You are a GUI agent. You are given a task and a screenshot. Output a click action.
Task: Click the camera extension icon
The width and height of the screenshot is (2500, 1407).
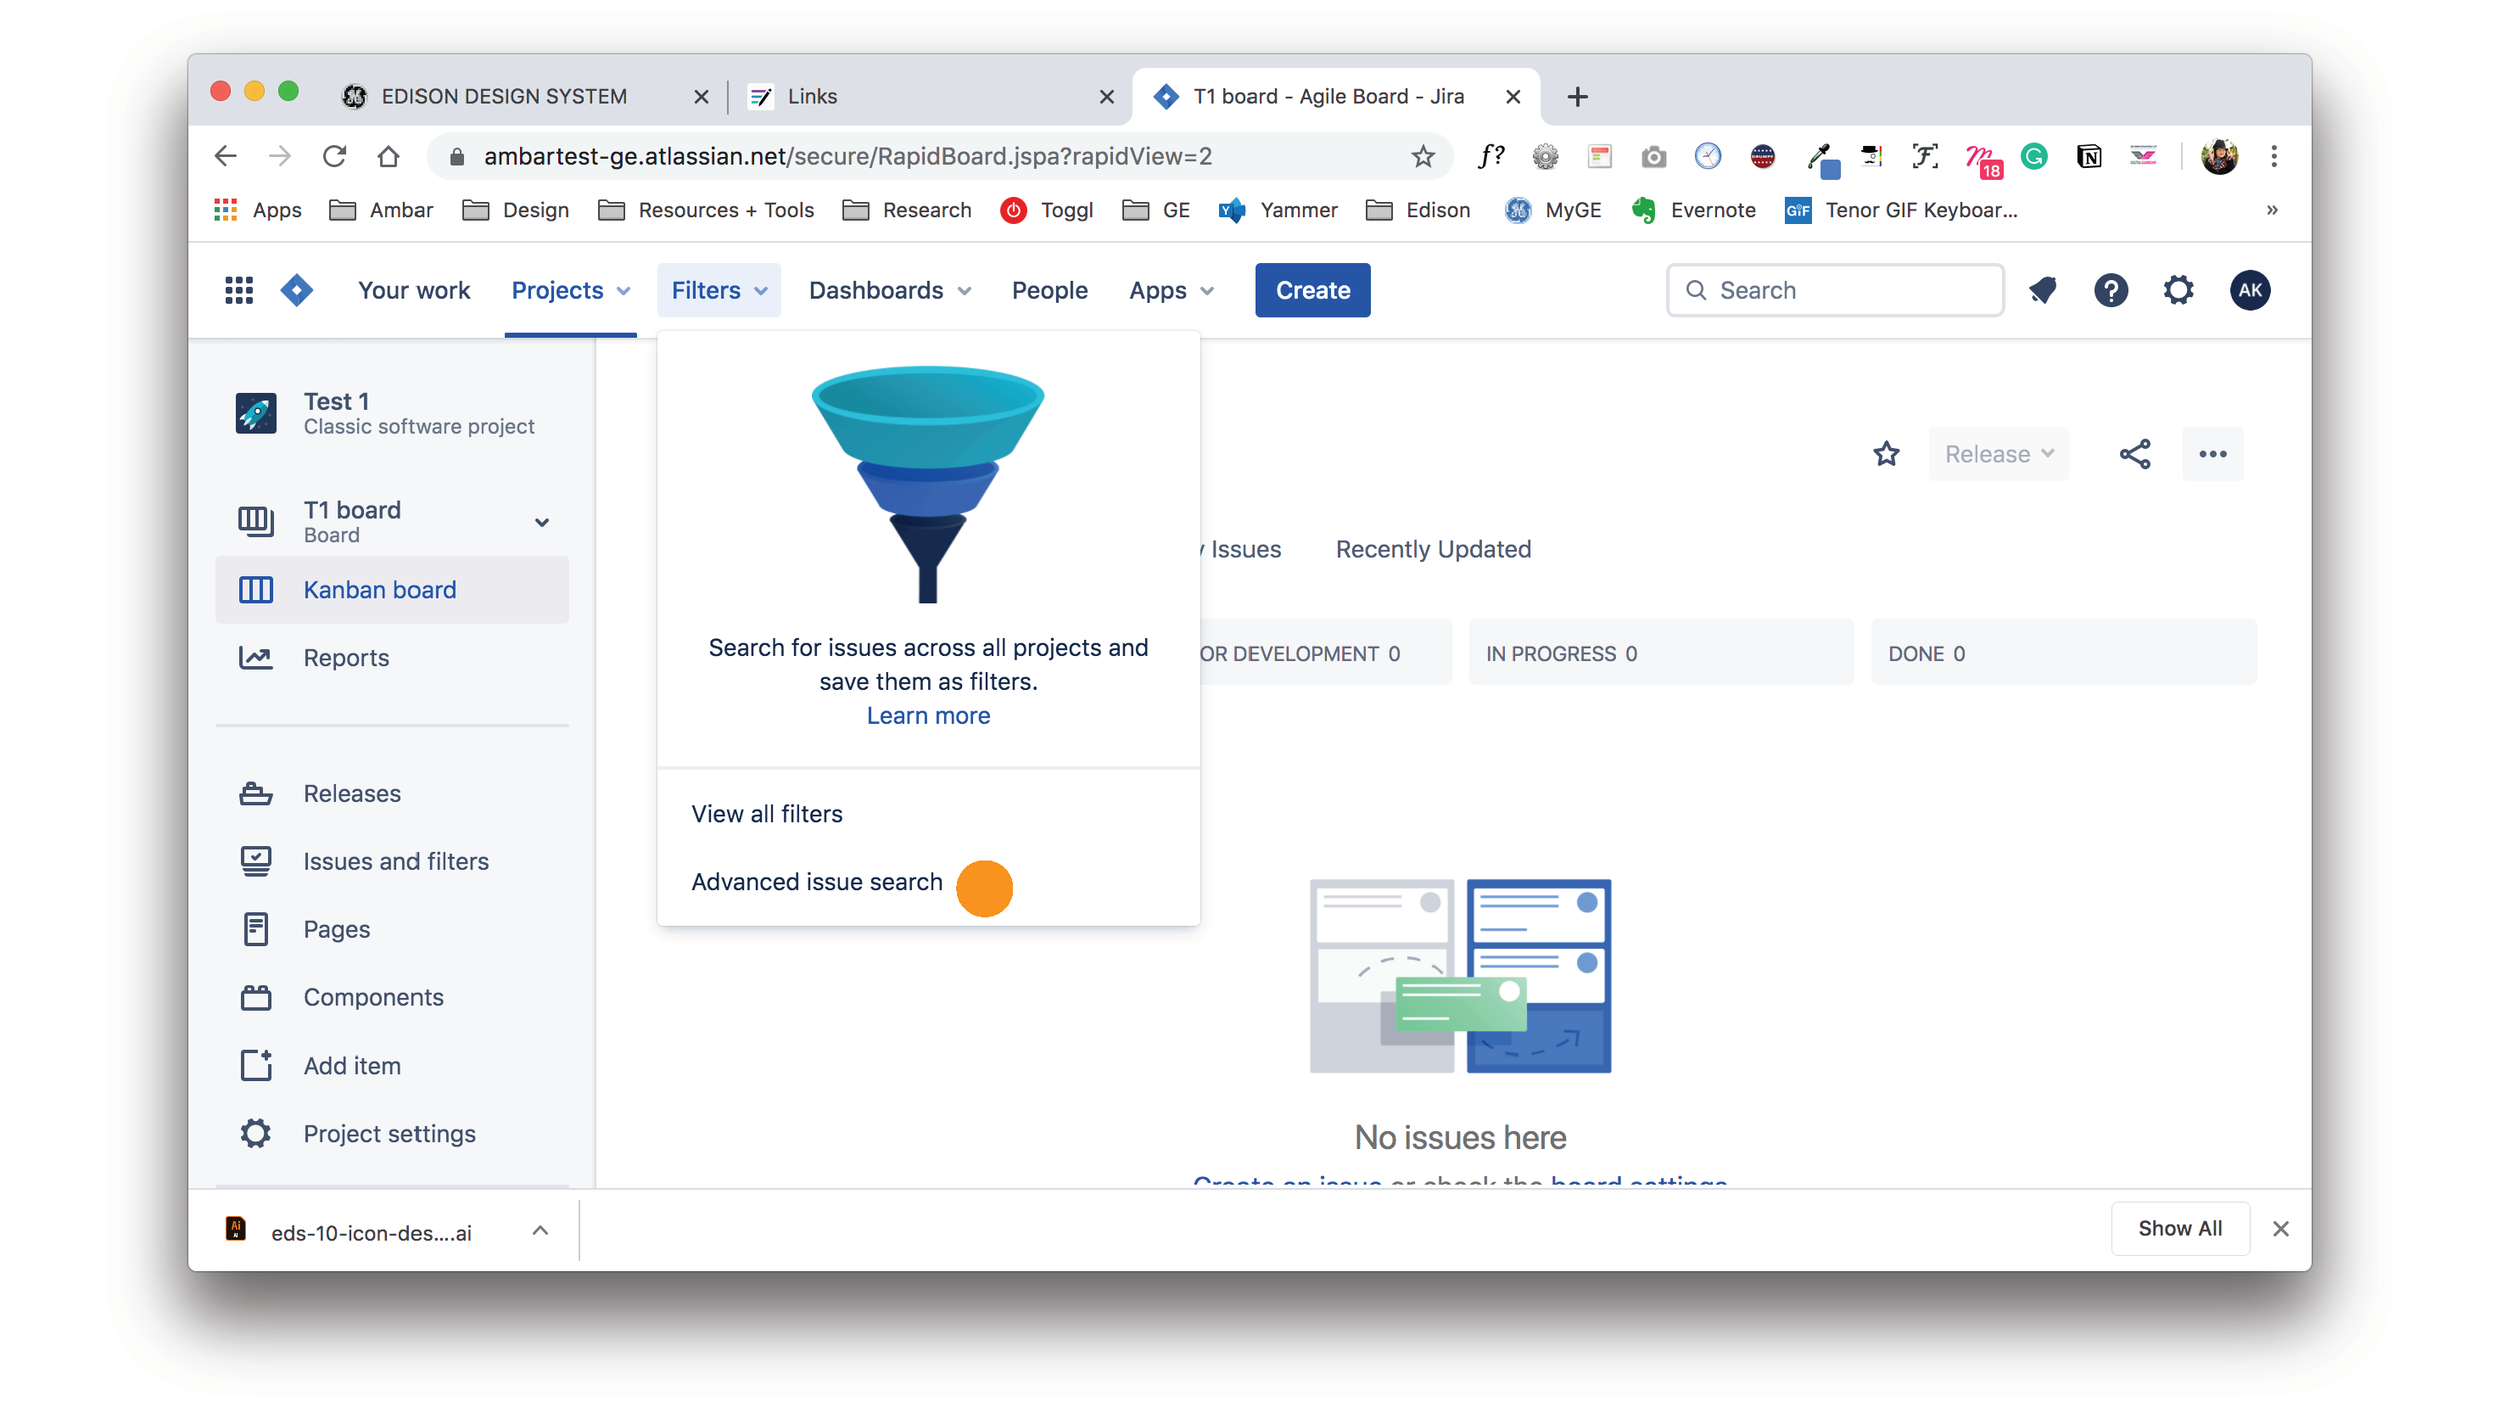1653,157
